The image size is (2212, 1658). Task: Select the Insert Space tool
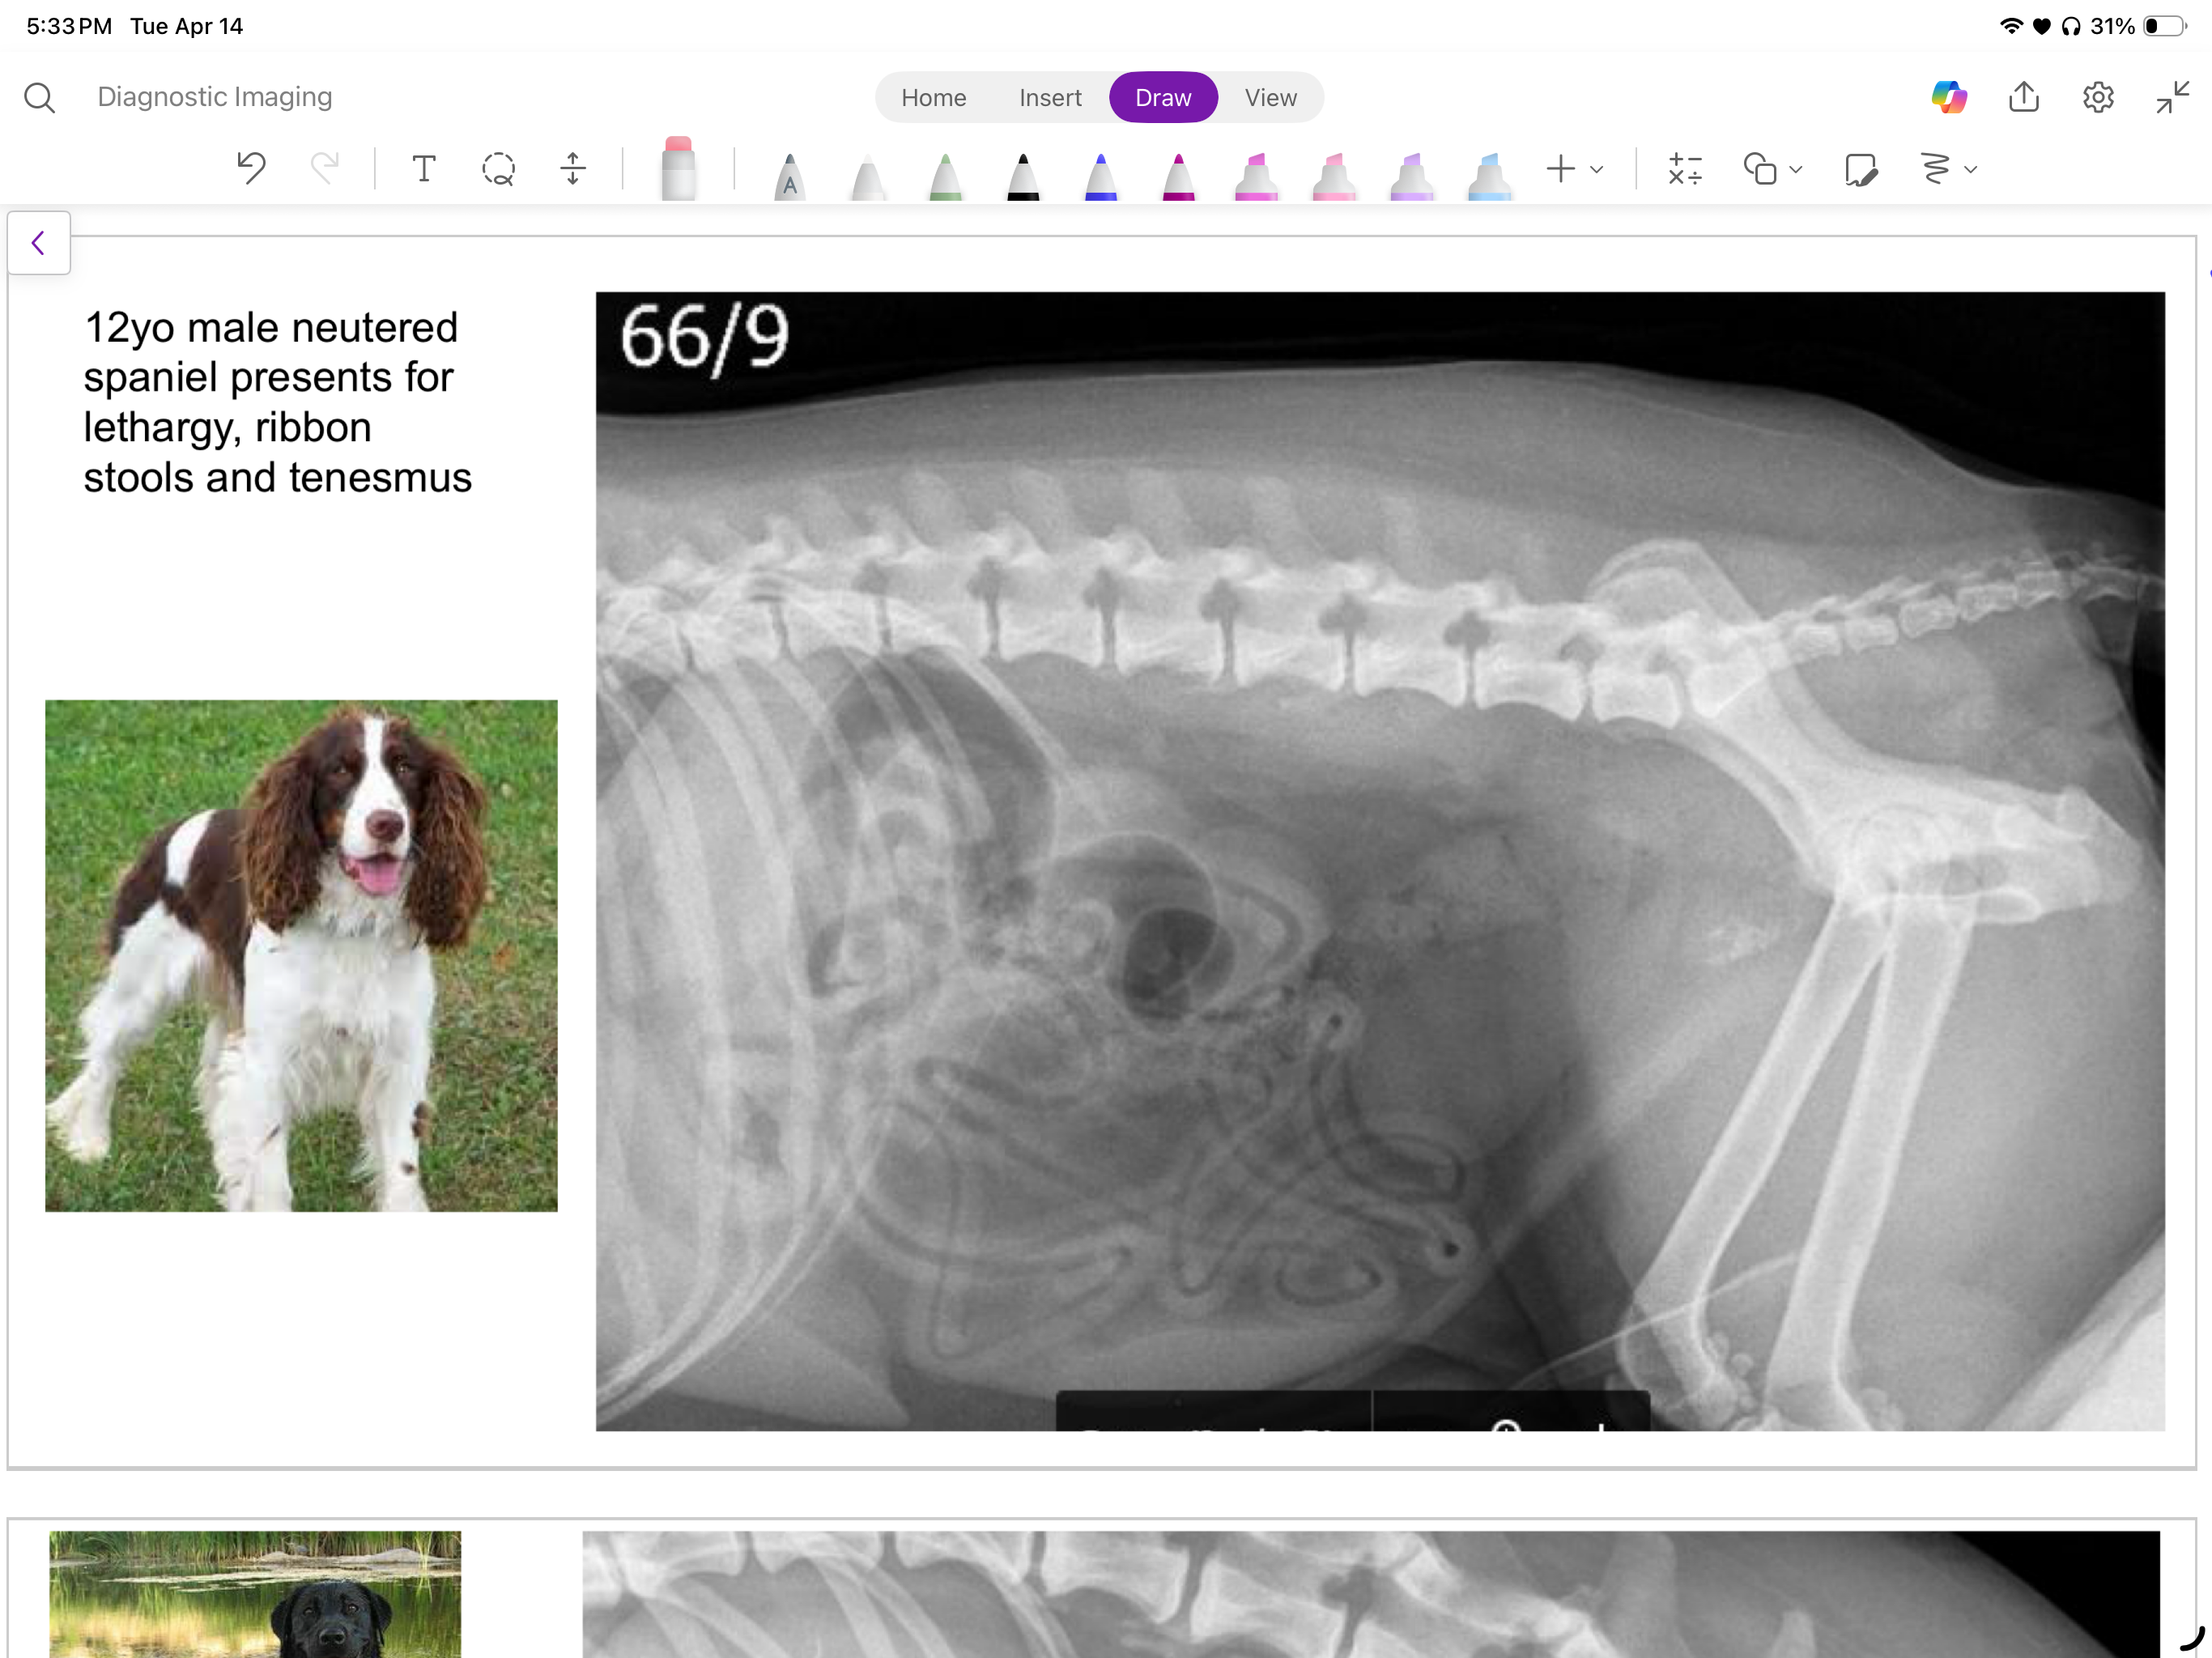click(x=572, y=168)
